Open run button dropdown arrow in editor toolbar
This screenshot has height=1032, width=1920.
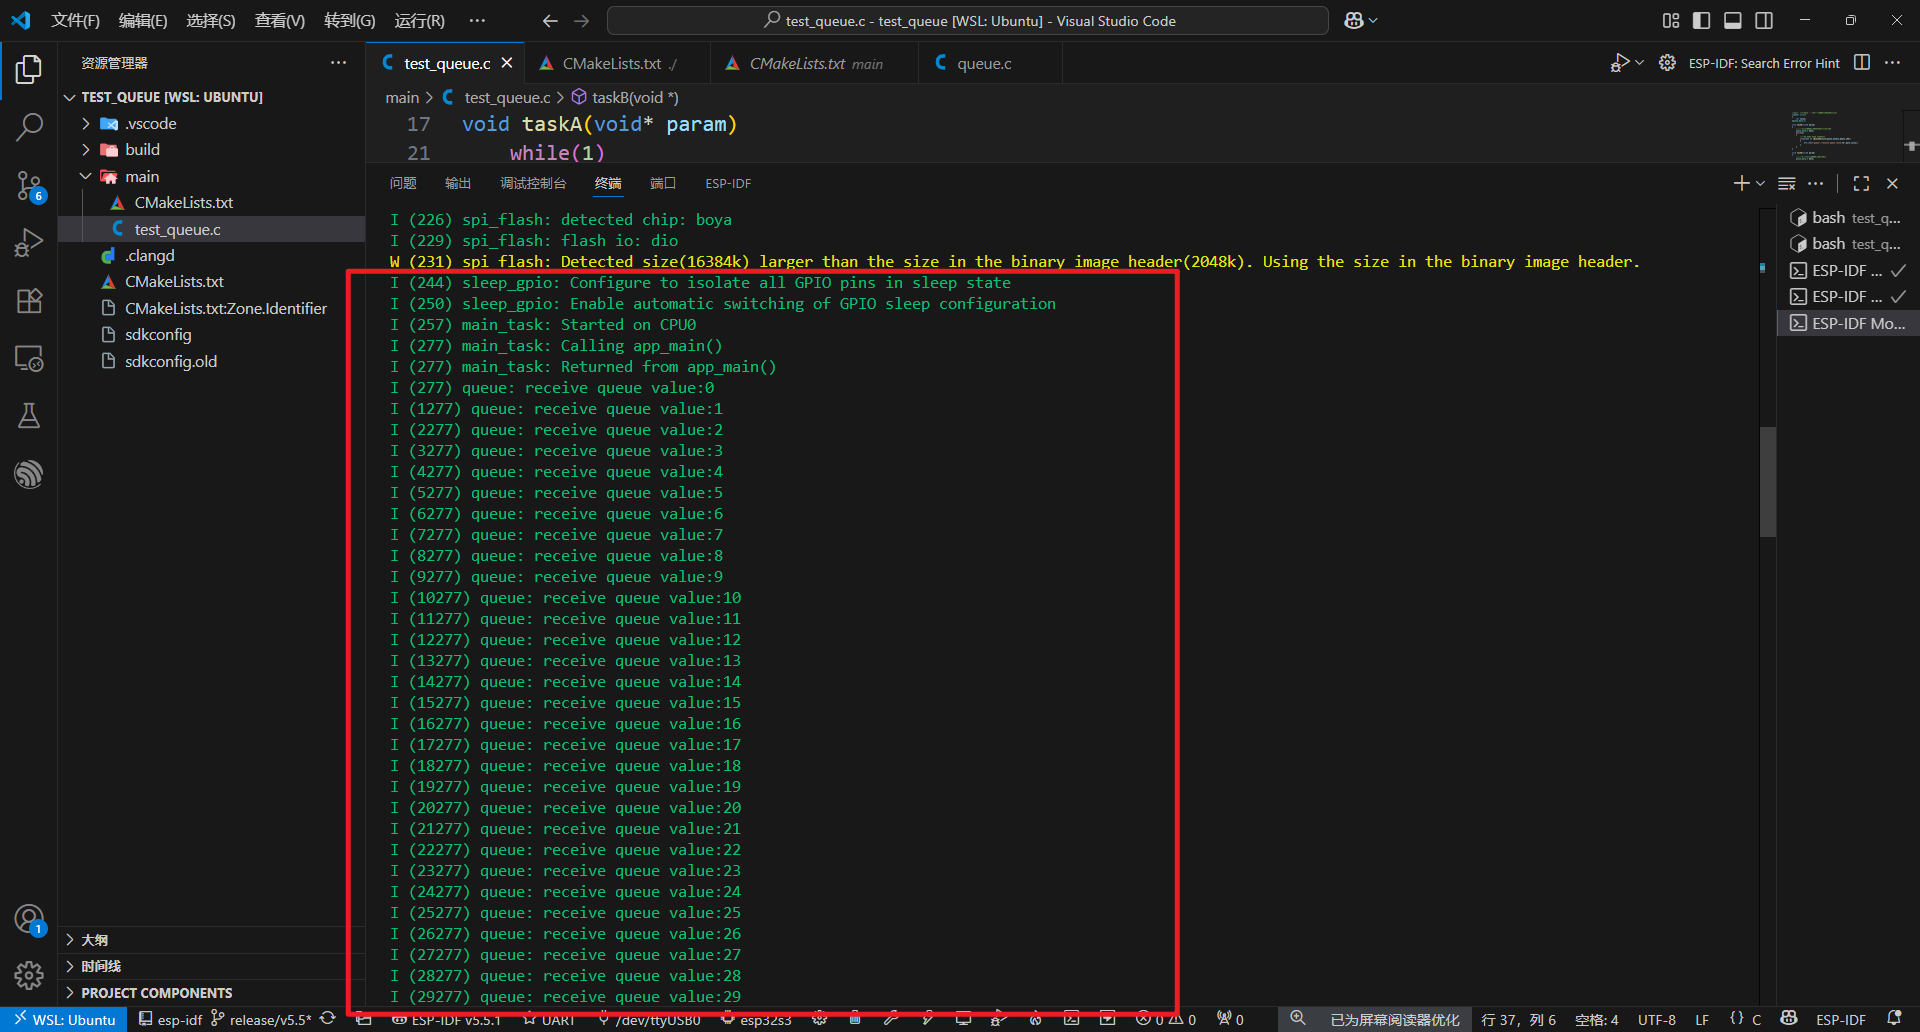[1639, 63]
